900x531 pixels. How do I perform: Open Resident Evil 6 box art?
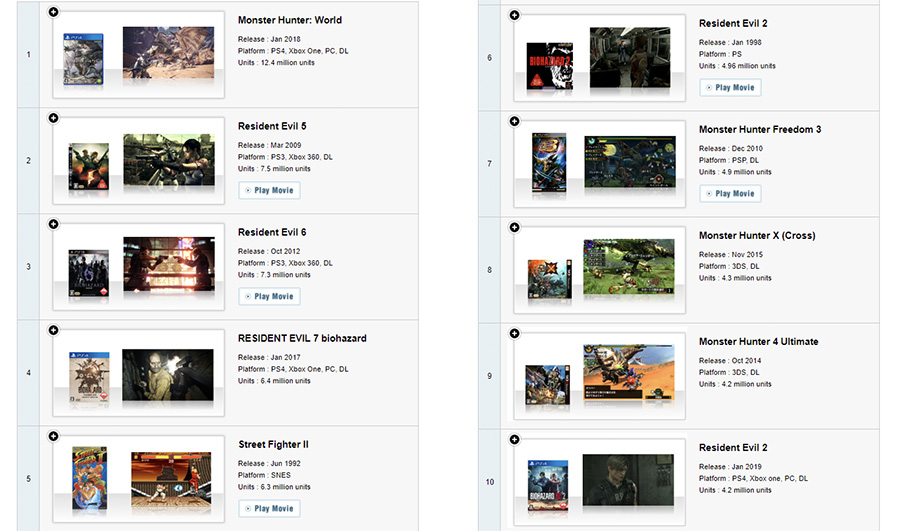pyautogui.click(x=88, y=273)
